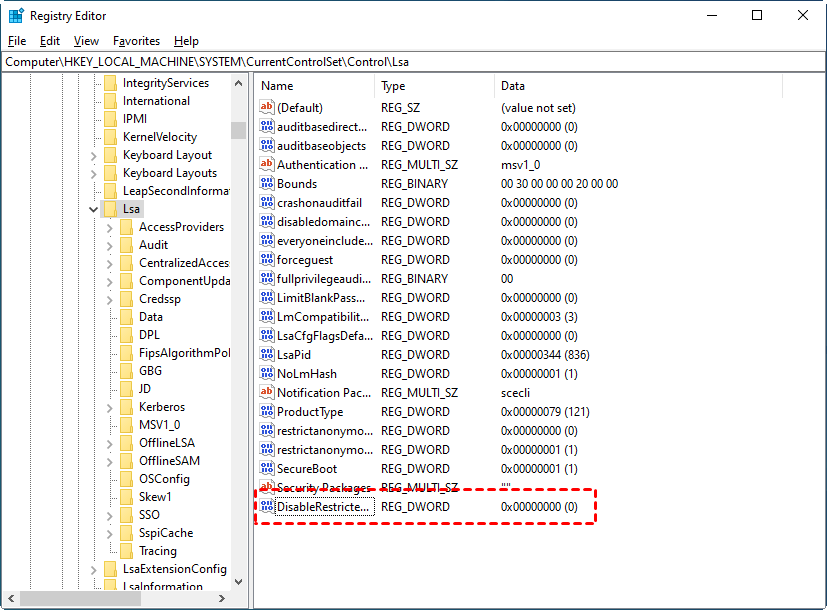This screenshot has width=827, height=610.
Task: Click the GBG folder icon
Action: click(127, 371)
